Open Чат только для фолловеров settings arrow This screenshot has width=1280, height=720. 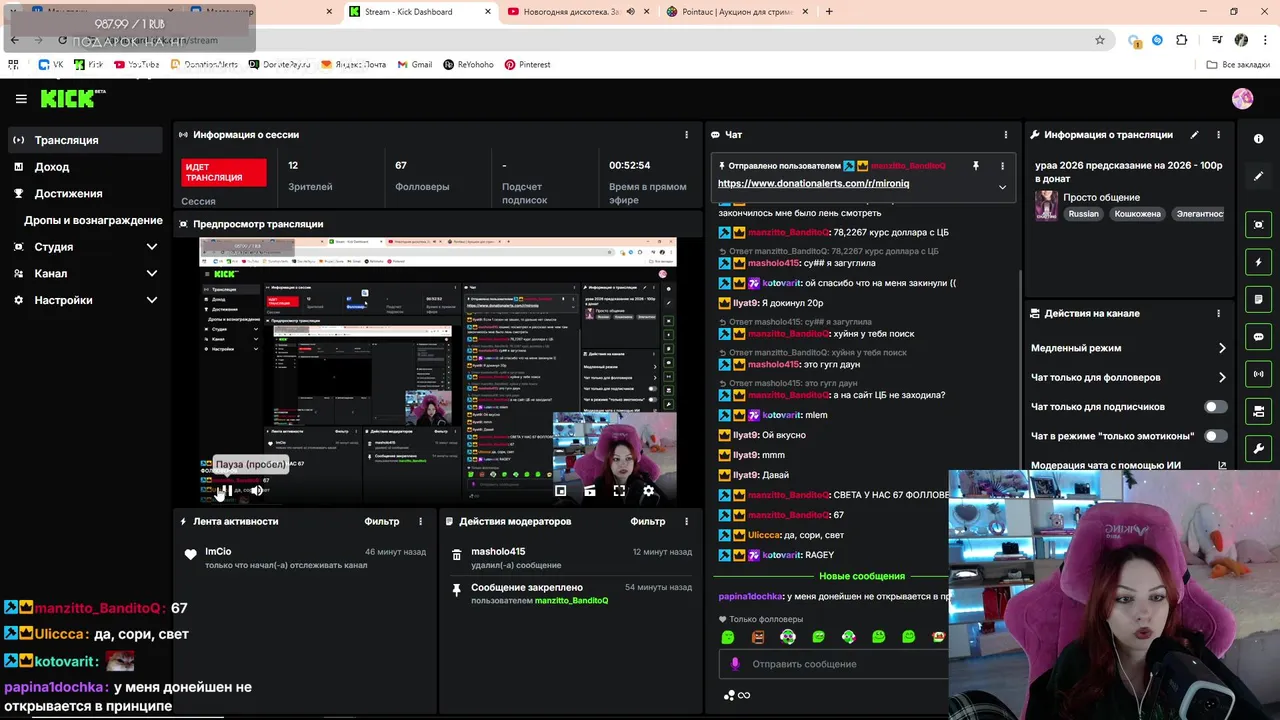click(1221, 377)
